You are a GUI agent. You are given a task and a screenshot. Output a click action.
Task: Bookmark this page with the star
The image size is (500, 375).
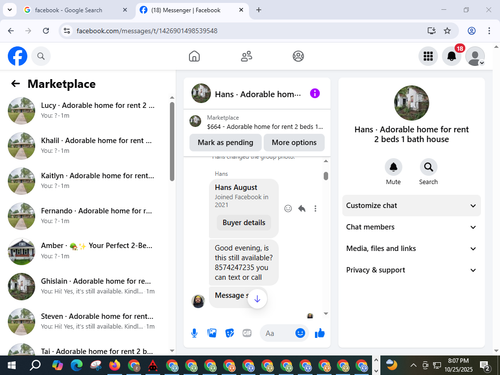tap(447, 31)
